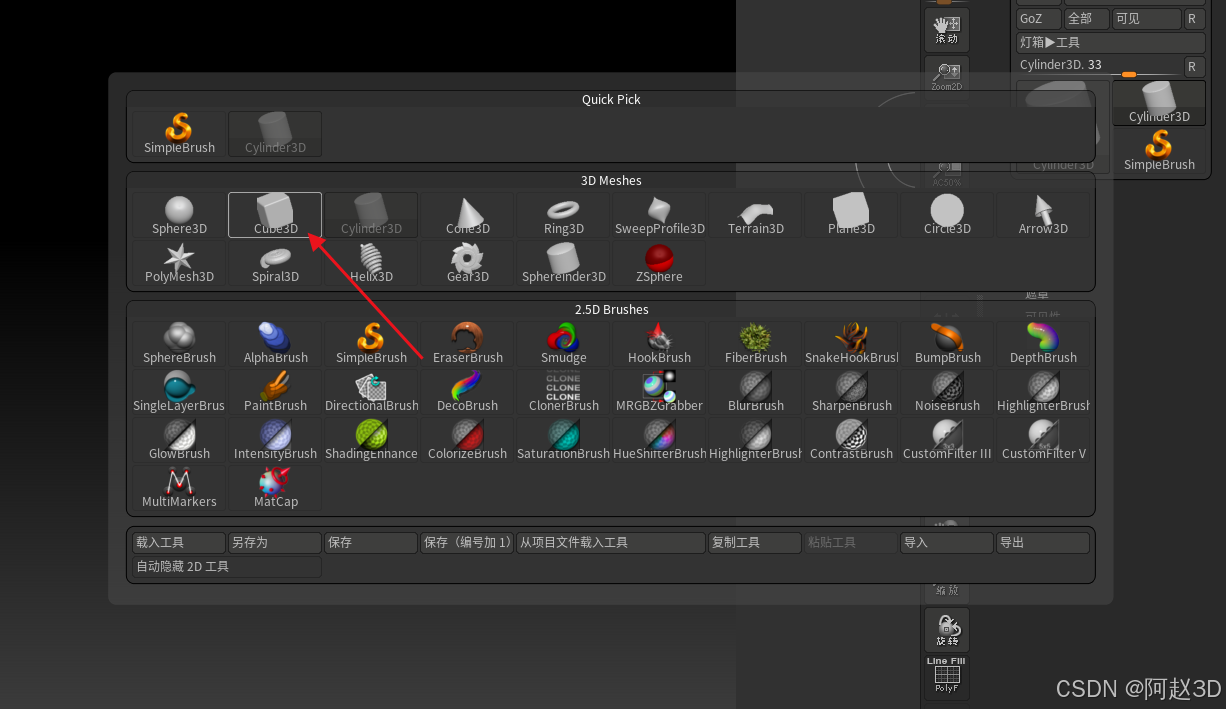Select the Arrow3D primitive
Screen dimensions: 1226x709
(1043, 215)
